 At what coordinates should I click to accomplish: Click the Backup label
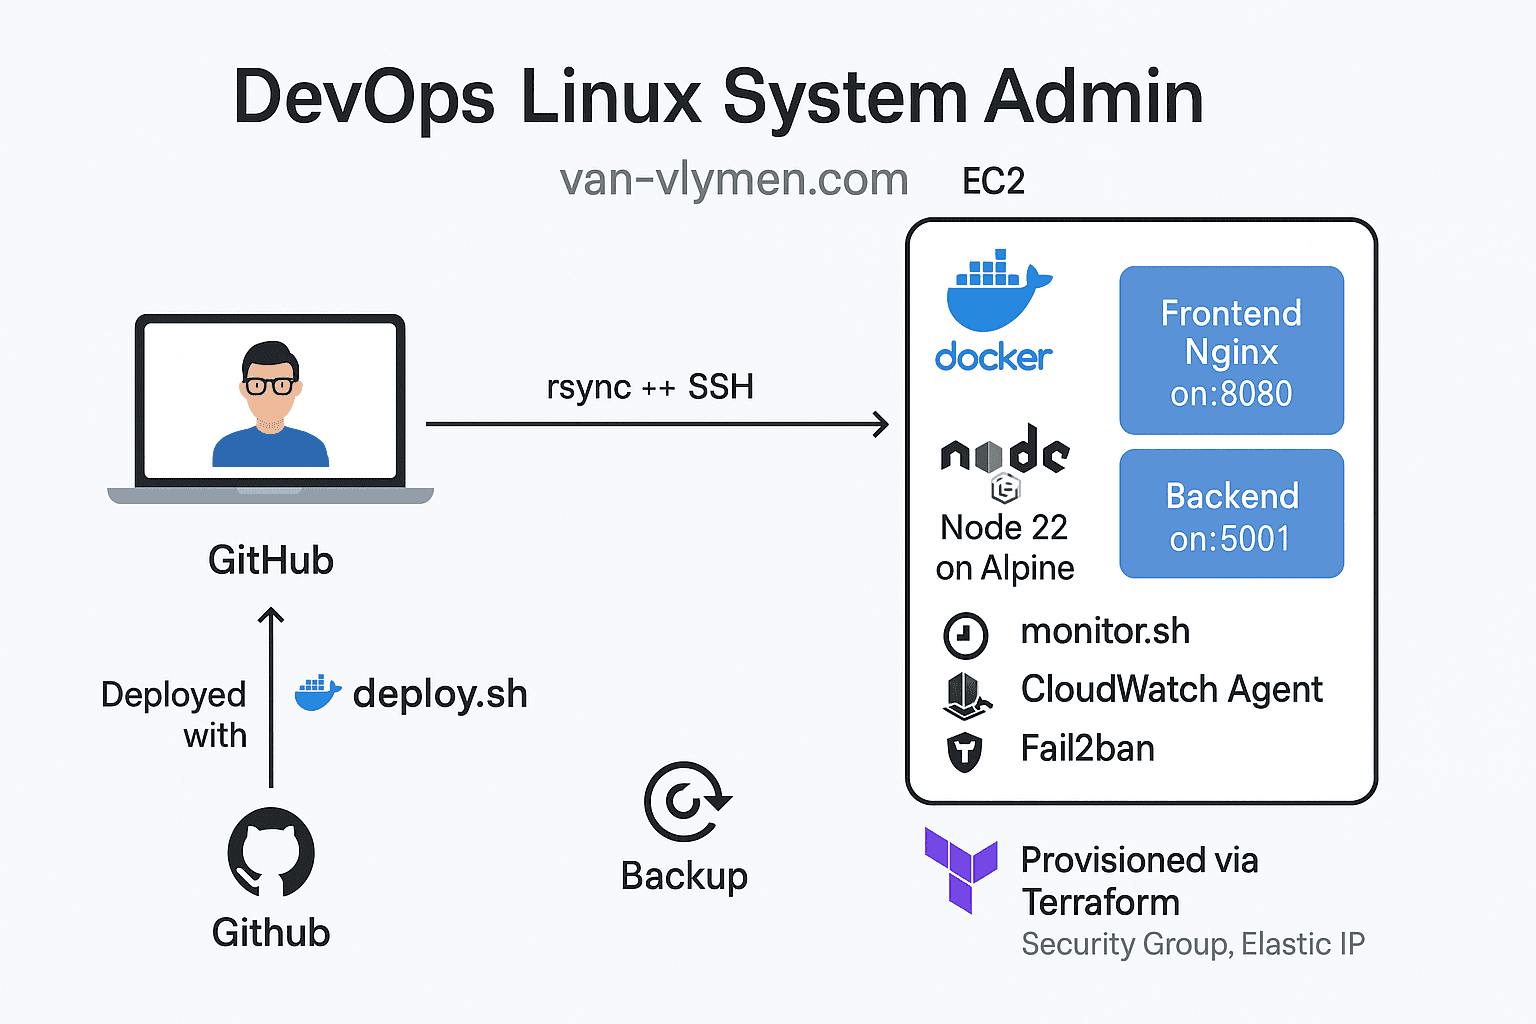(x=684, y=876)
